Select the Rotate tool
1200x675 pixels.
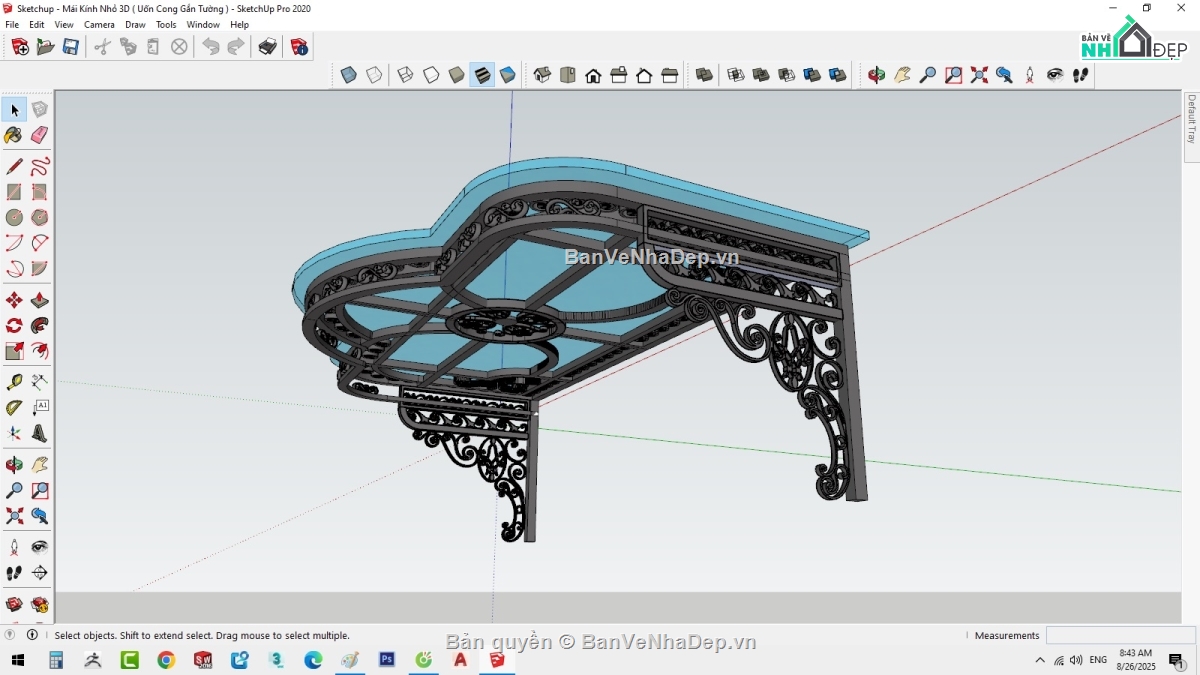point(14,326)
